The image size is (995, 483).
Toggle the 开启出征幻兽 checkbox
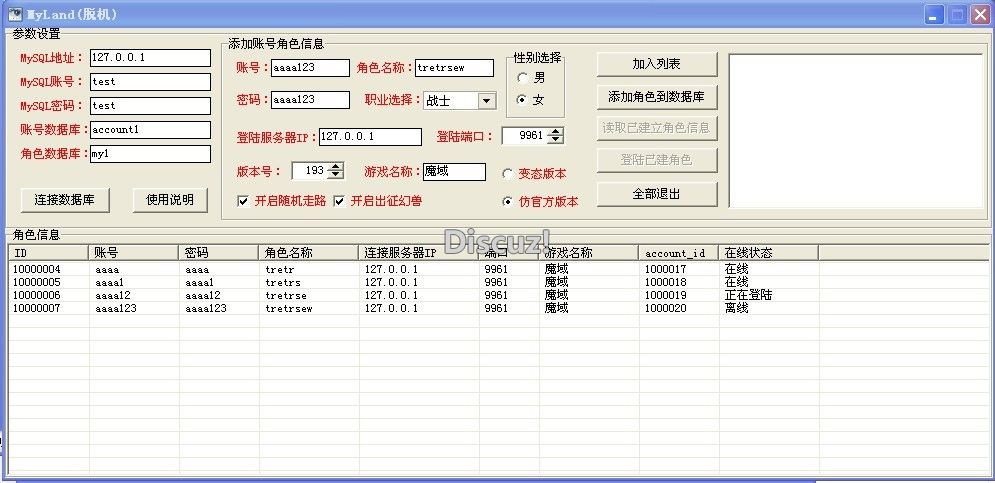[339, 201]
